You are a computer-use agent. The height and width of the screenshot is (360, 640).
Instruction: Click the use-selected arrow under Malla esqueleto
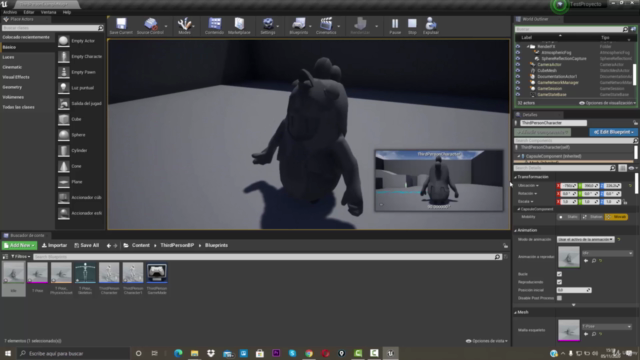pos(586,334)
